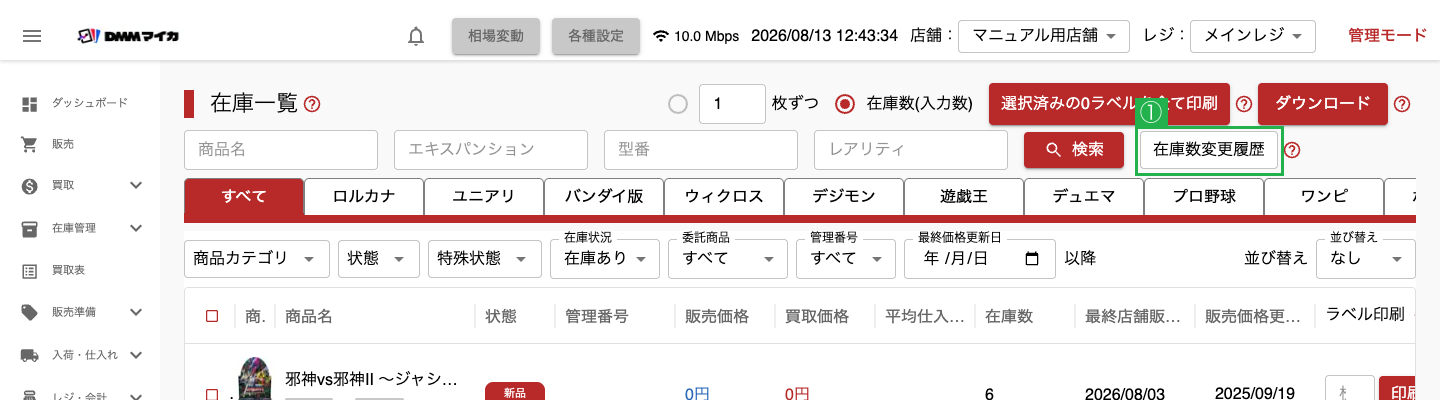This screenshot has height=400, width=1440.
Task: Switch to the デジモン tab
Action: tap(844, 196)
